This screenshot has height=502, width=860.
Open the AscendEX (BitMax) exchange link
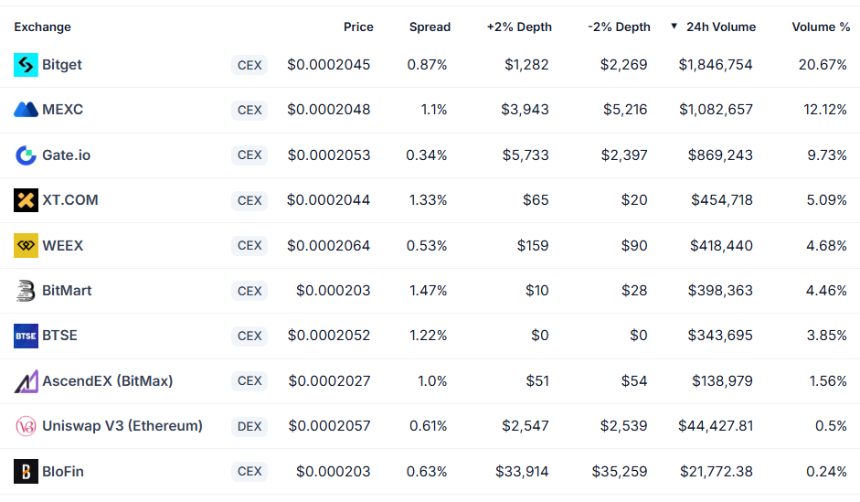[108, 381]
